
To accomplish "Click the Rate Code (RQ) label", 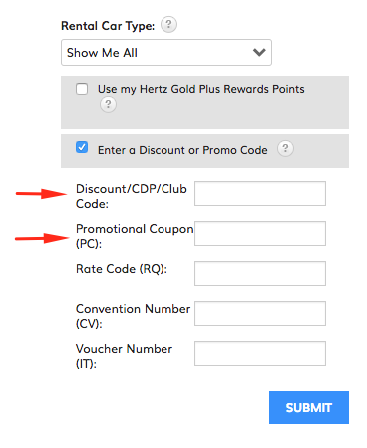I will pyautogui.click(x=121, y=269).
